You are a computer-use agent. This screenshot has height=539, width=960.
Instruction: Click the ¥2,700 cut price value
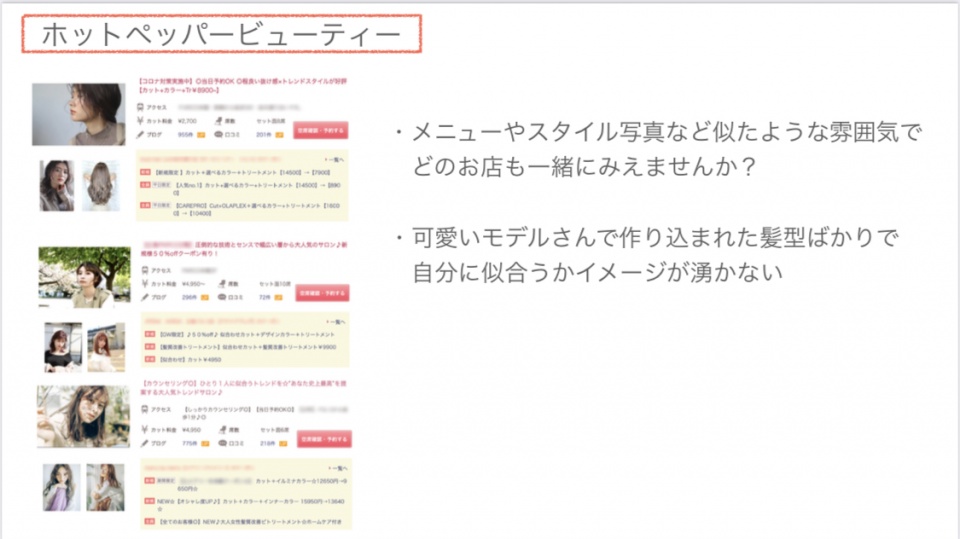[187, 121]
